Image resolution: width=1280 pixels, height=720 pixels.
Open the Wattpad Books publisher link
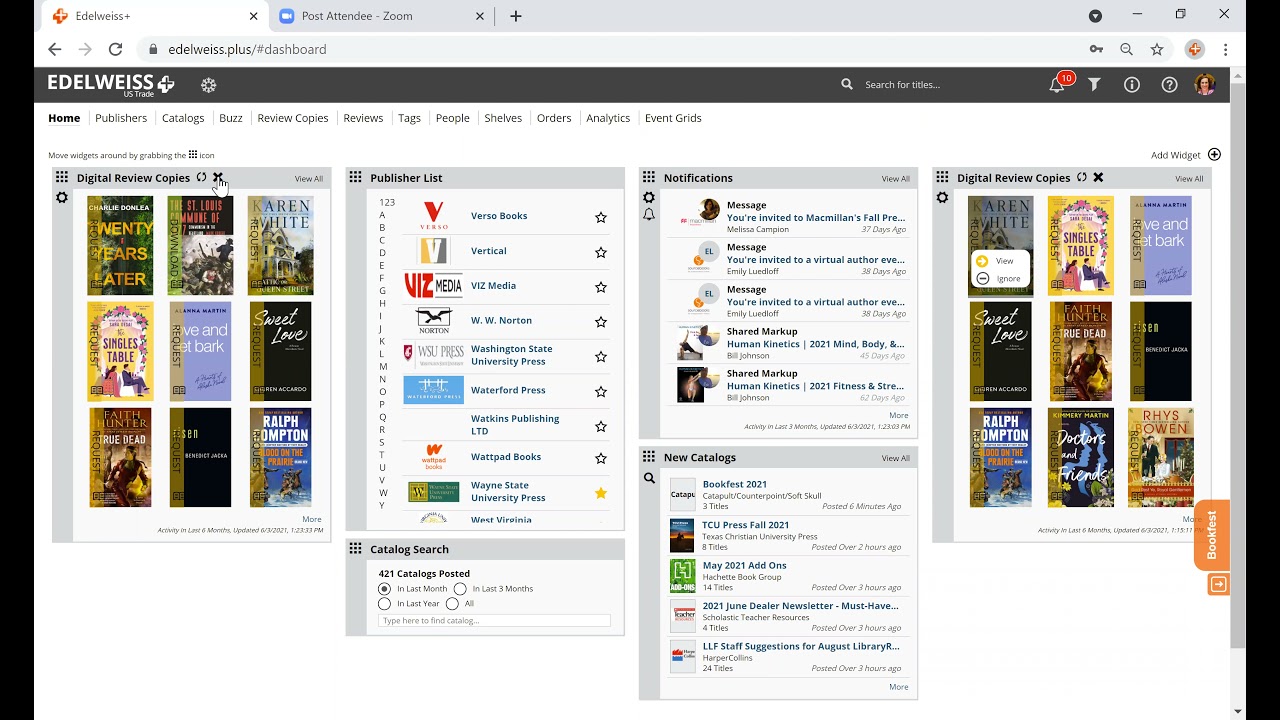click(506, 457)
